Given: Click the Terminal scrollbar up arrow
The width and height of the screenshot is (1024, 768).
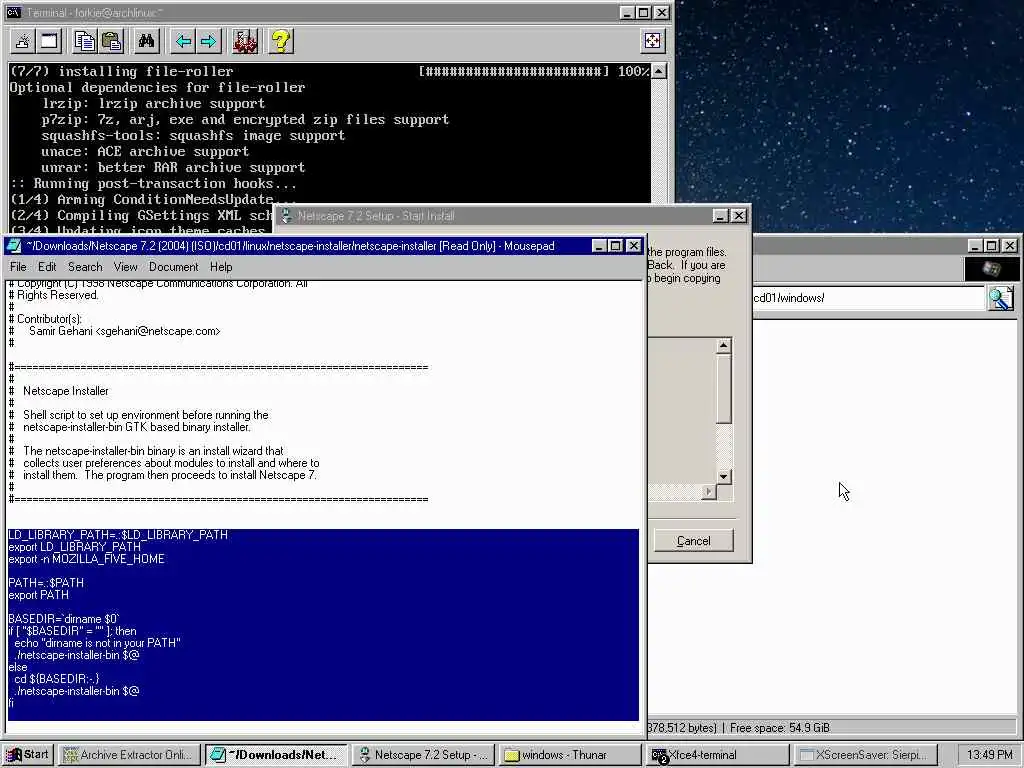Looking at the screenshot, I should click(x=659, y=71).
